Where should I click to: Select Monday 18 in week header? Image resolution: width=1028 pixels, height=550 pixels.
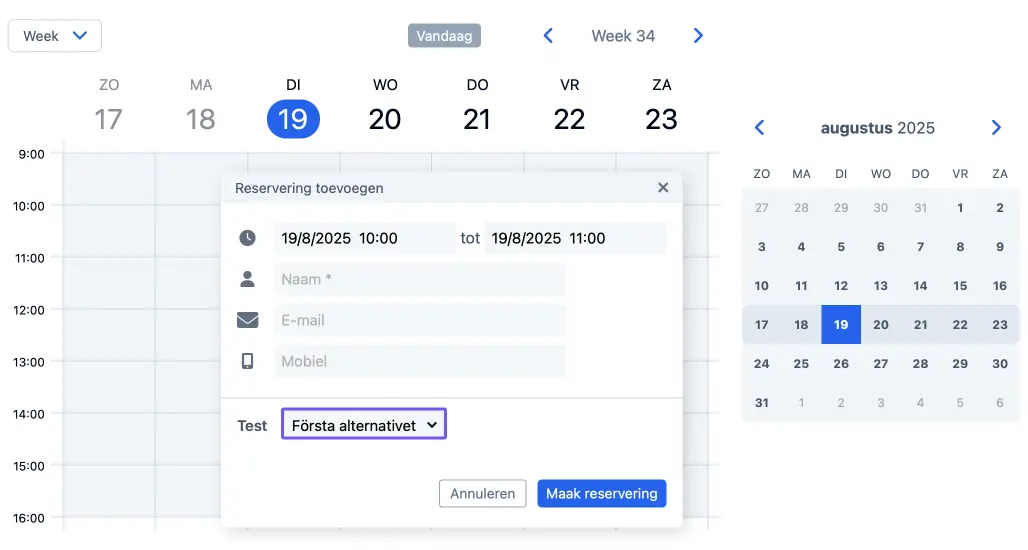pyautogui.click(x=201, y=119)
